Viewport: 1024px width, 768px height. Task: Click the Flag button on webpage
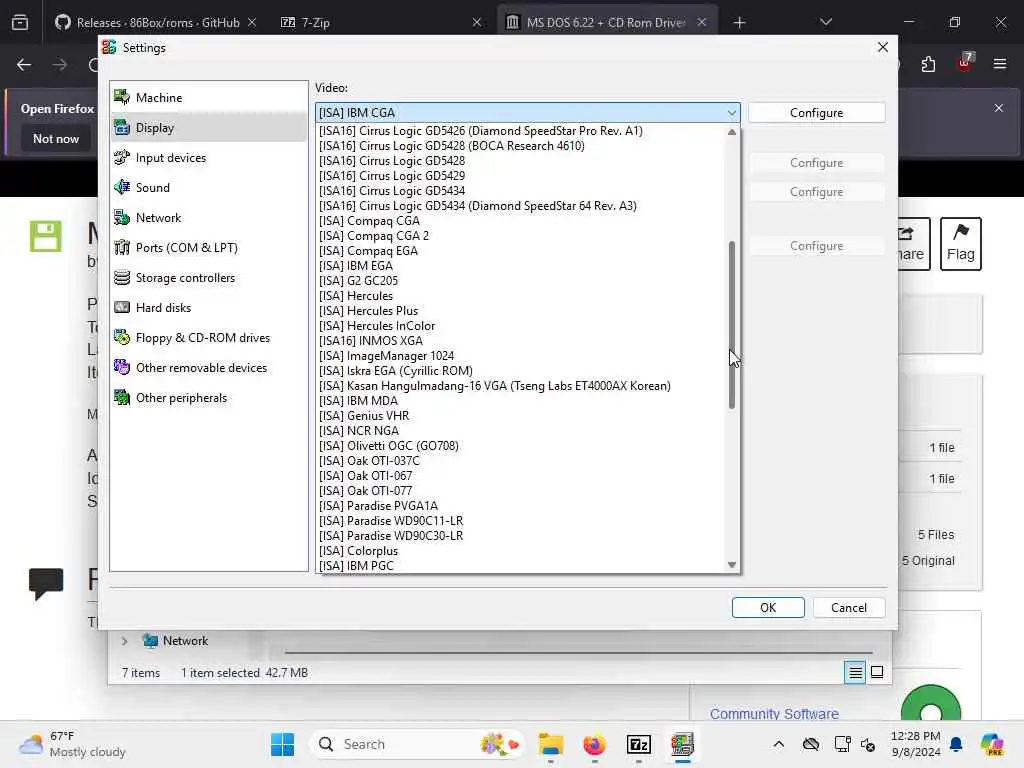coord(960,244)
